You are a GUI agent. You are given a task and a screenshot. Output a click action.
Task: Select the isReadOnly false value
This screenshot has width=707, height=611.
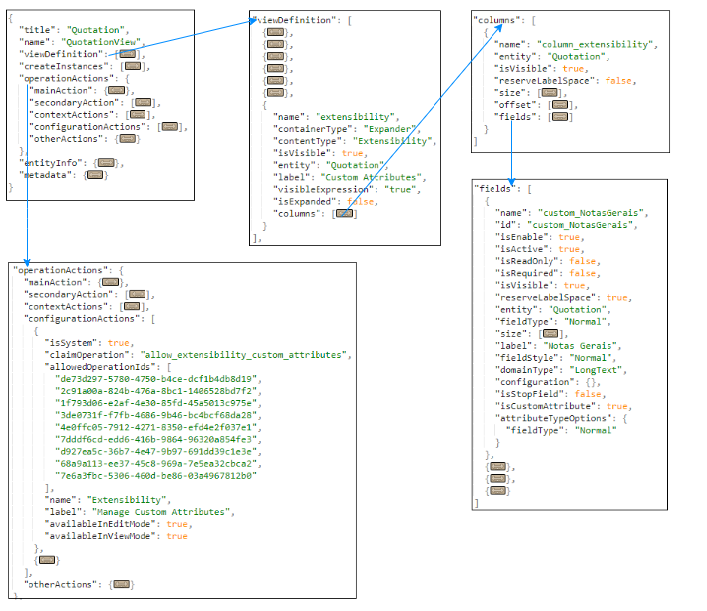(583, 261)
